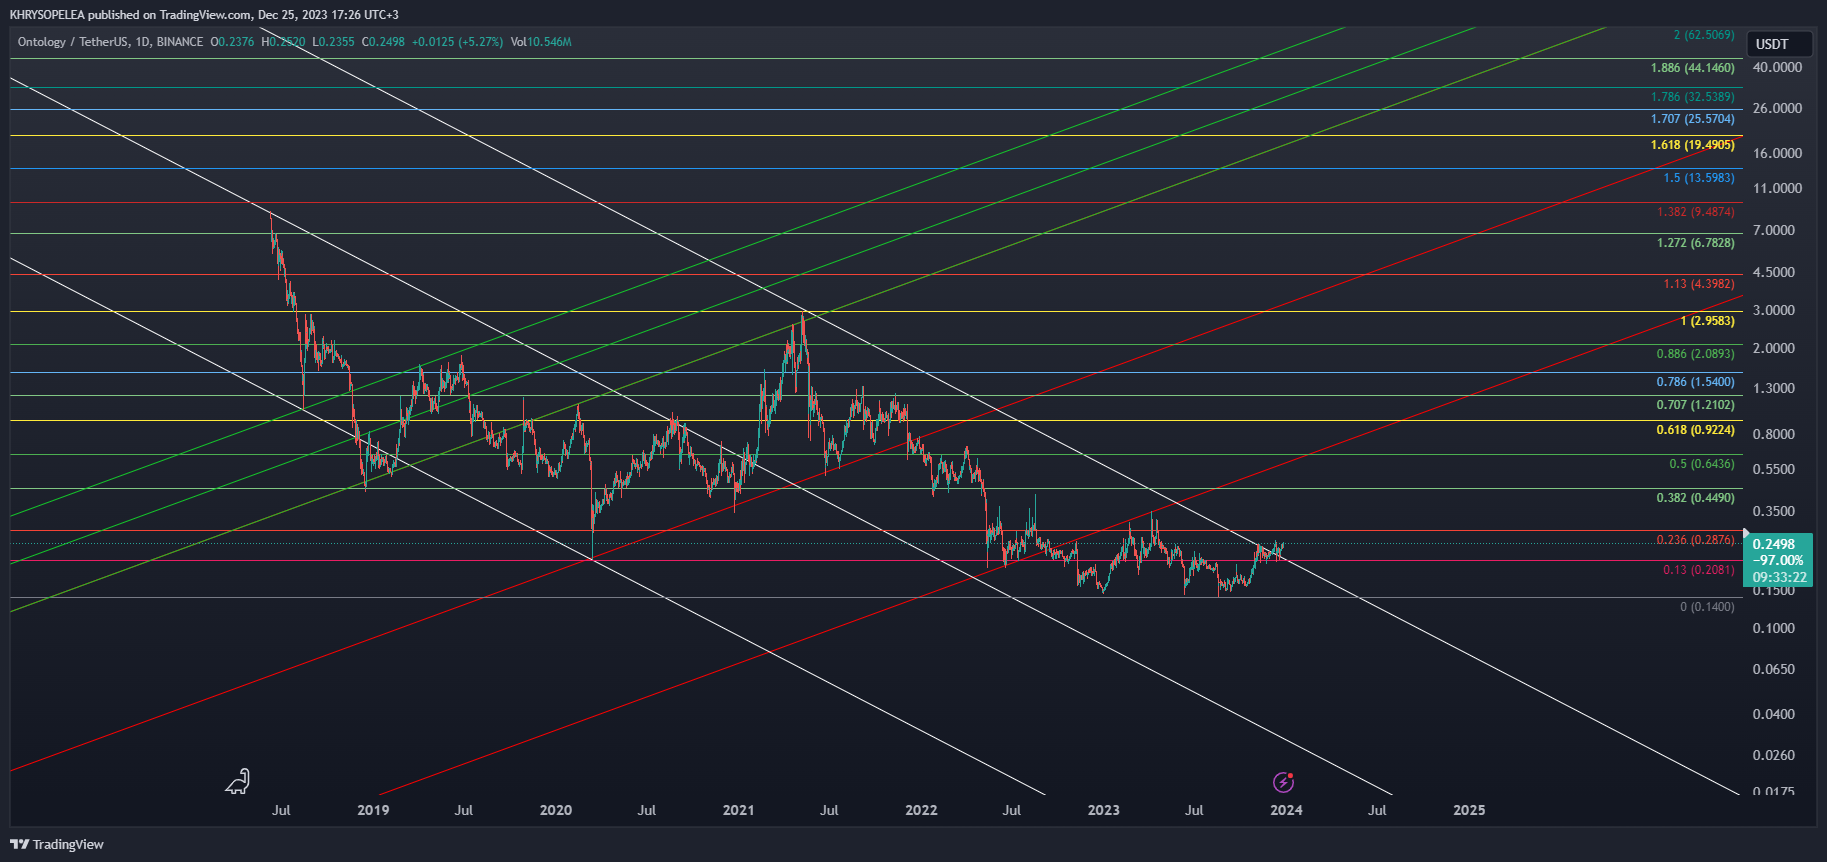Click the 40.0000 price scale tick
Image resolution: width=1827 pixels, height=862 pixels.
[1777, 67]
